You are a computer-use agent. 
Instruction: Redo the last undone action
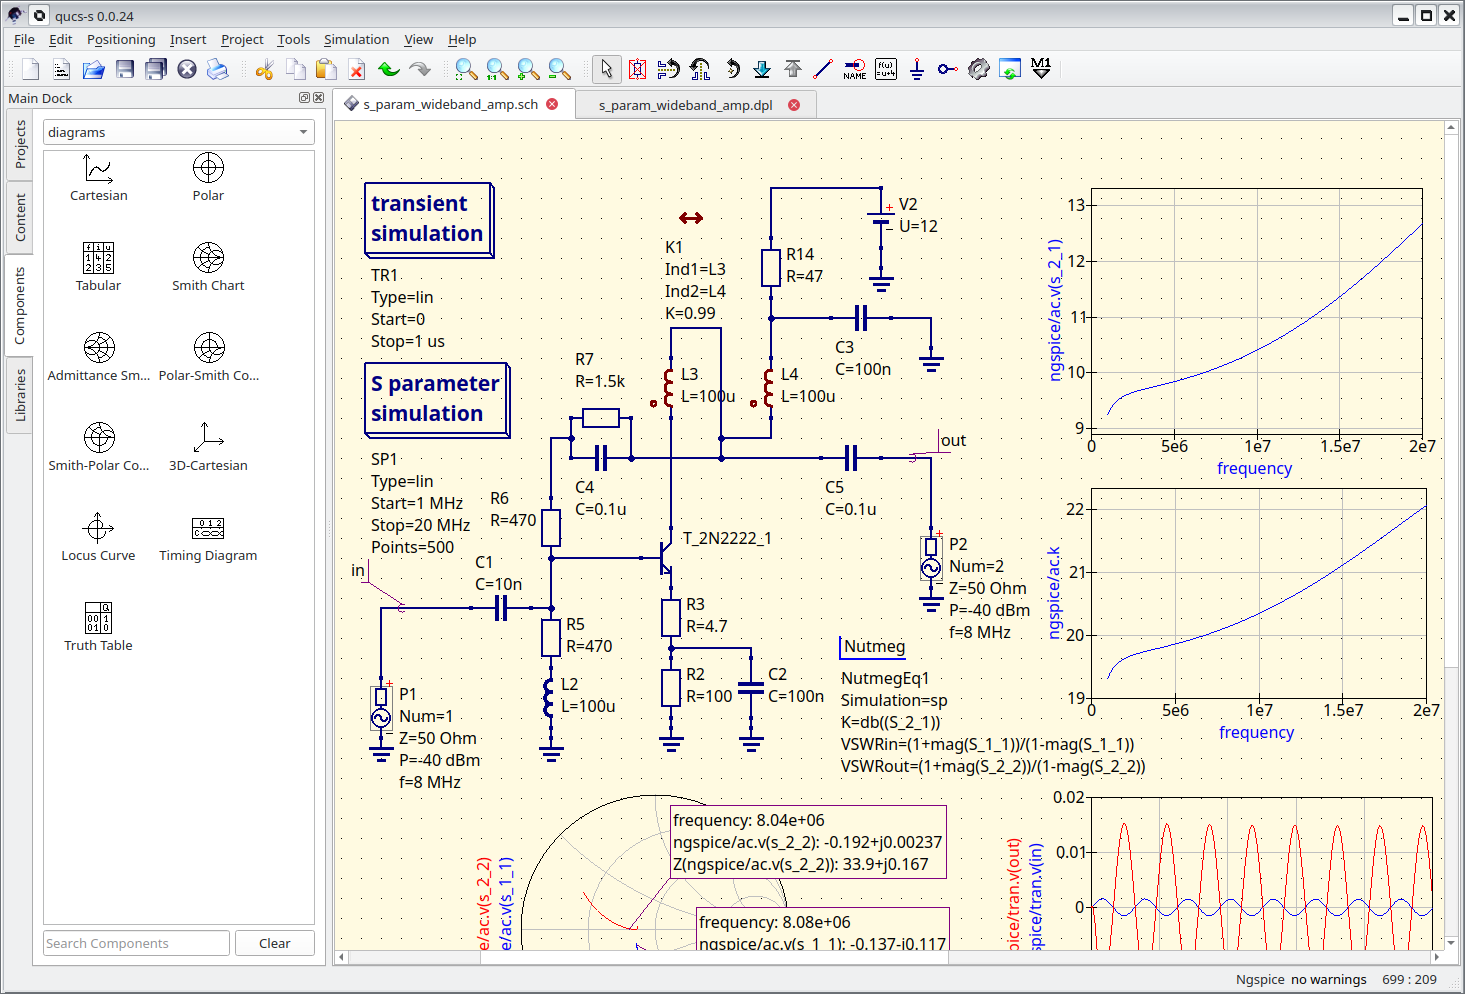point(419,69)
